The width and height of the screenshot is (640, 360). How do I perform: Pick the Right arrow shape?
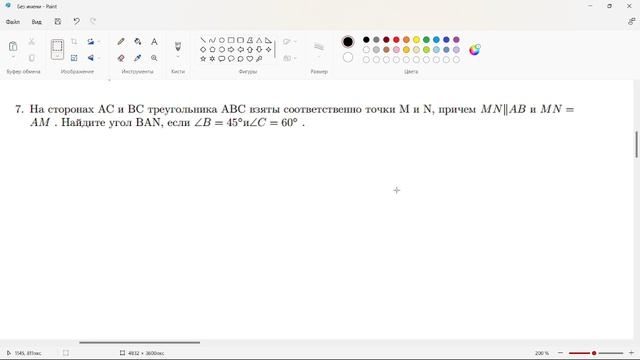pos(231,49)
